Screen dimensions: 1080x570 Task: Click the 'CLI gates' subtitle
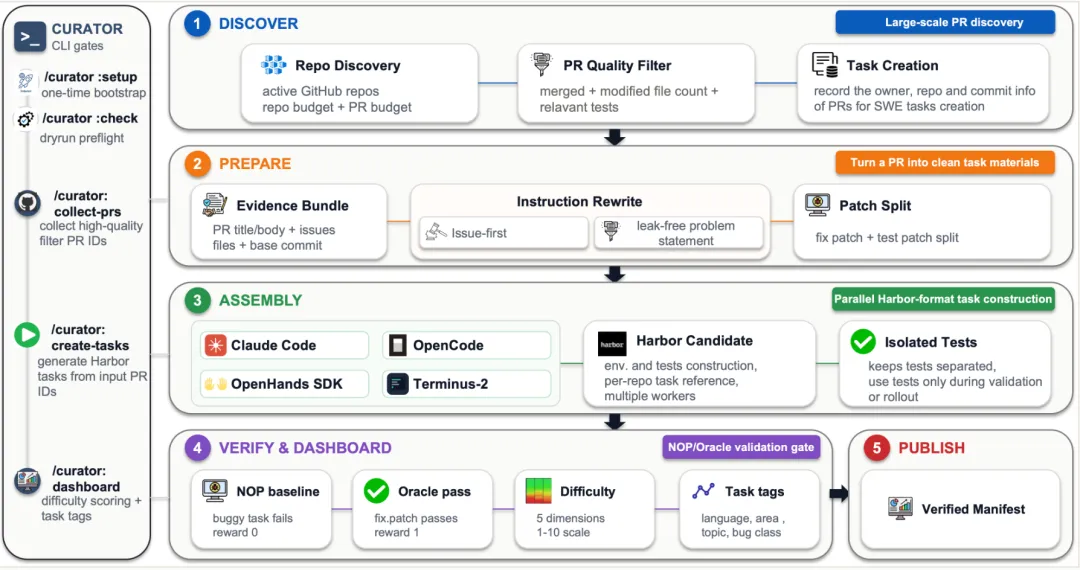(77, 46)
